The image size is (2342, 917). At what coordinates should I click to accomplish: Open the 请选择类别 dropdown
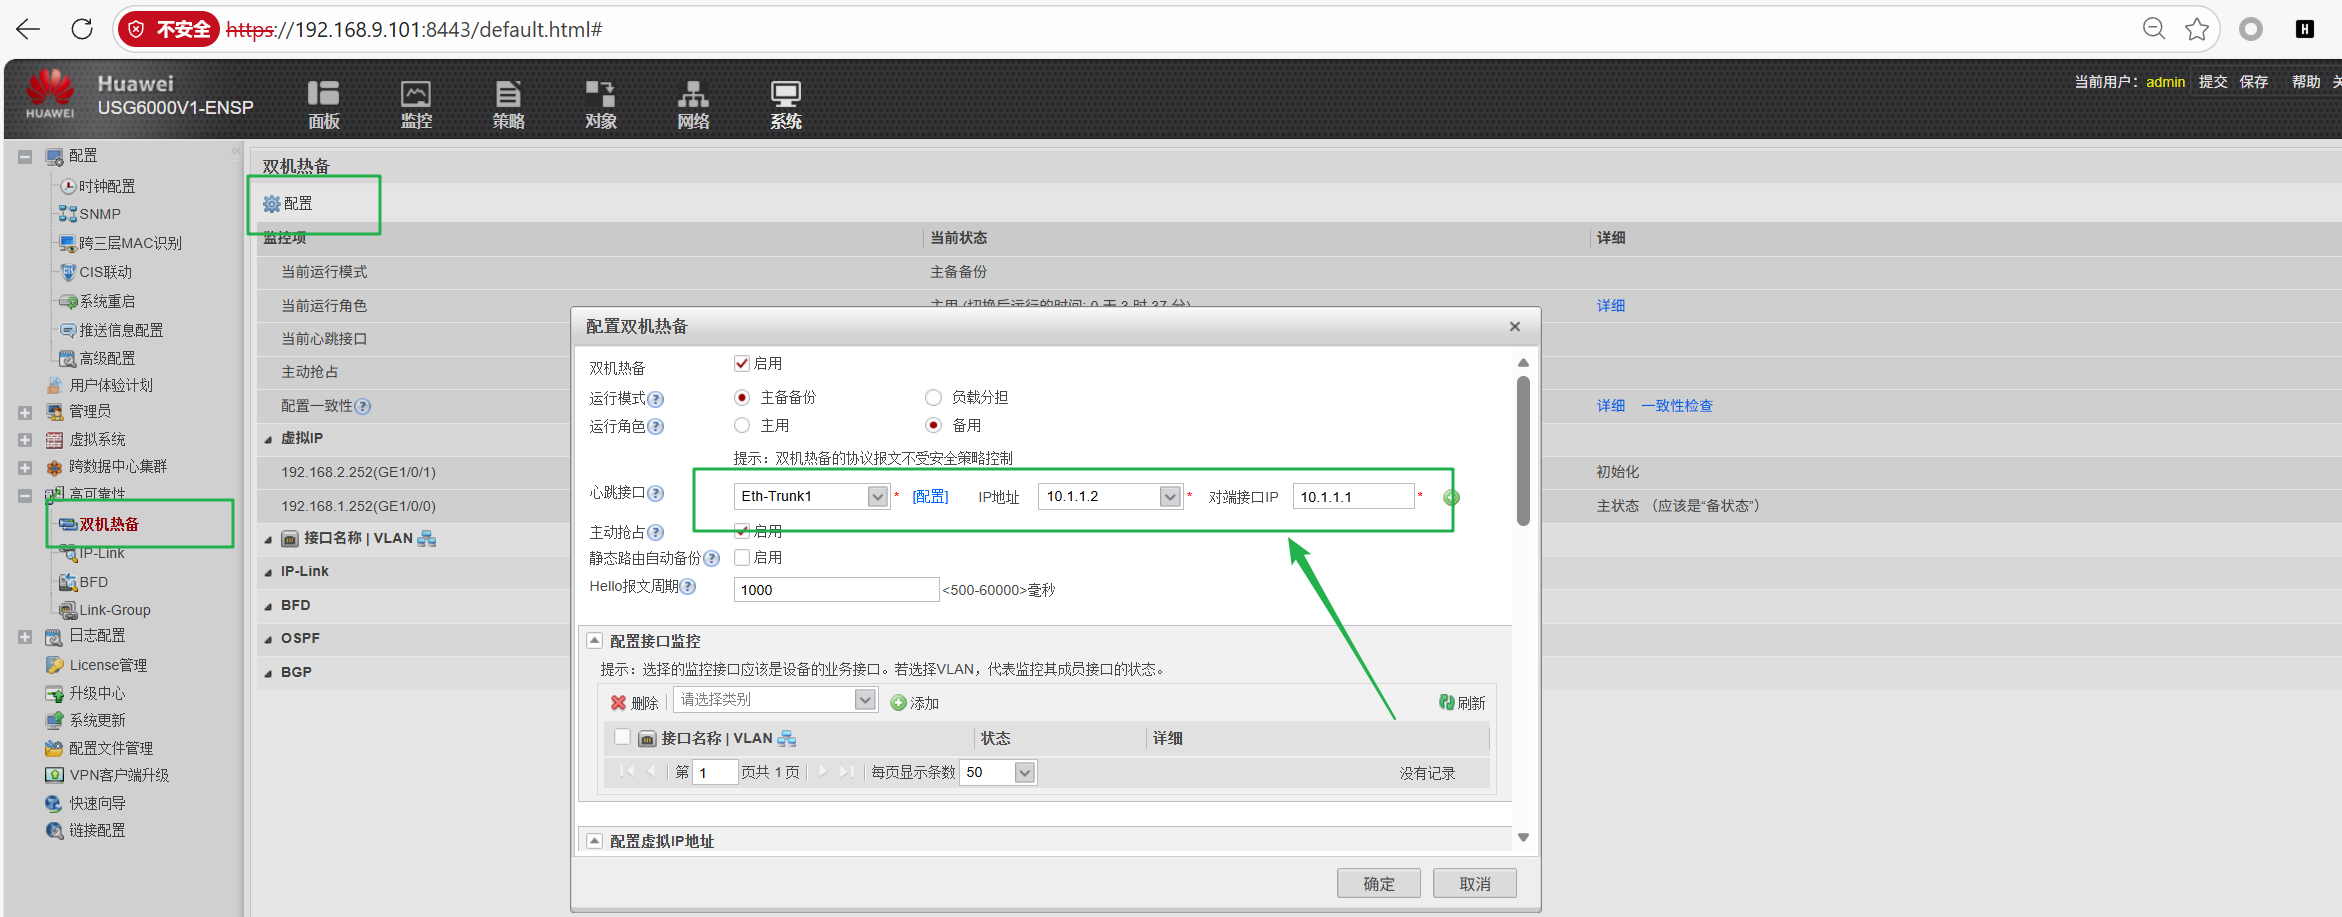pos(866,700)
